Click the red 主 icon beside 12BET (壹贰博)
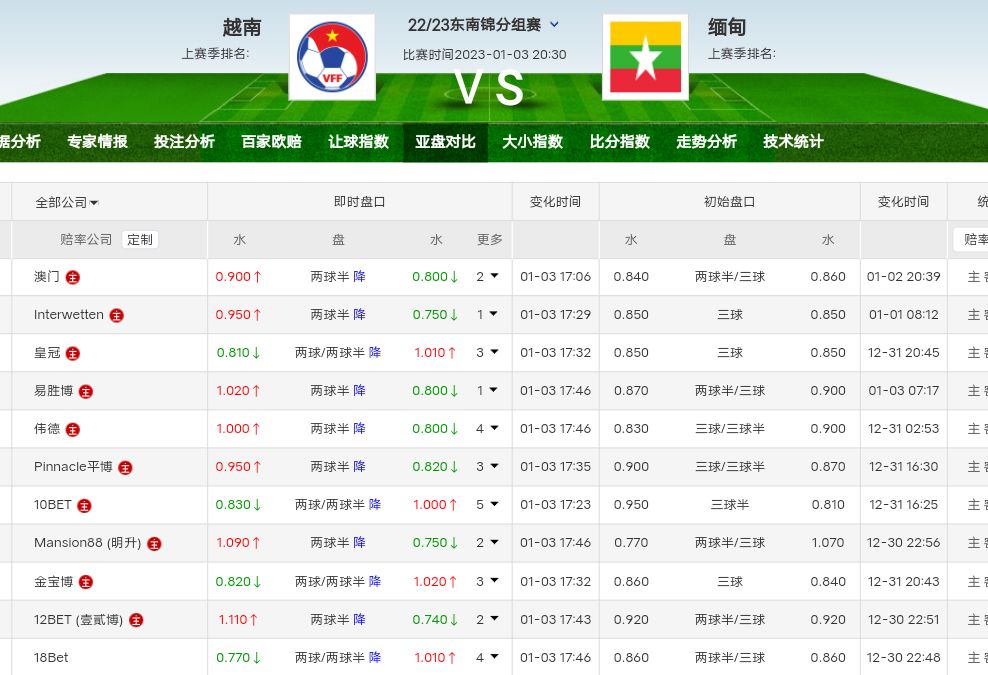988x675 pixels. pos(136,620)
